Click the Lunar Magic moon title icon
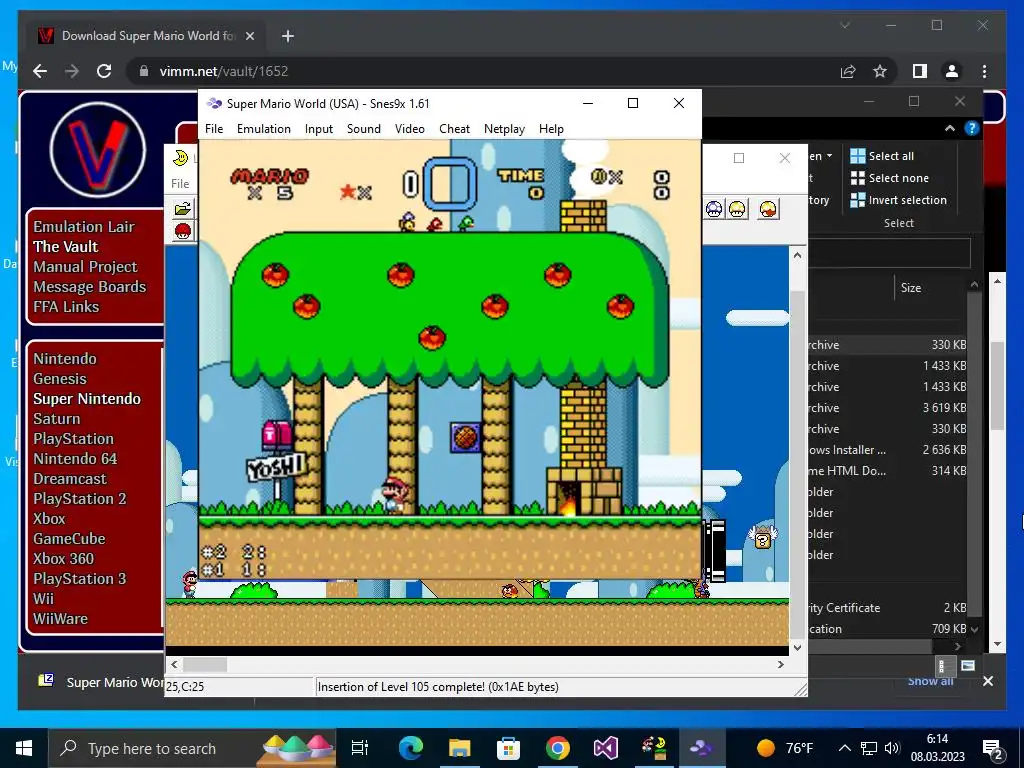The height and width of the screenshot is (768, 1024). [x=180, y=157]
